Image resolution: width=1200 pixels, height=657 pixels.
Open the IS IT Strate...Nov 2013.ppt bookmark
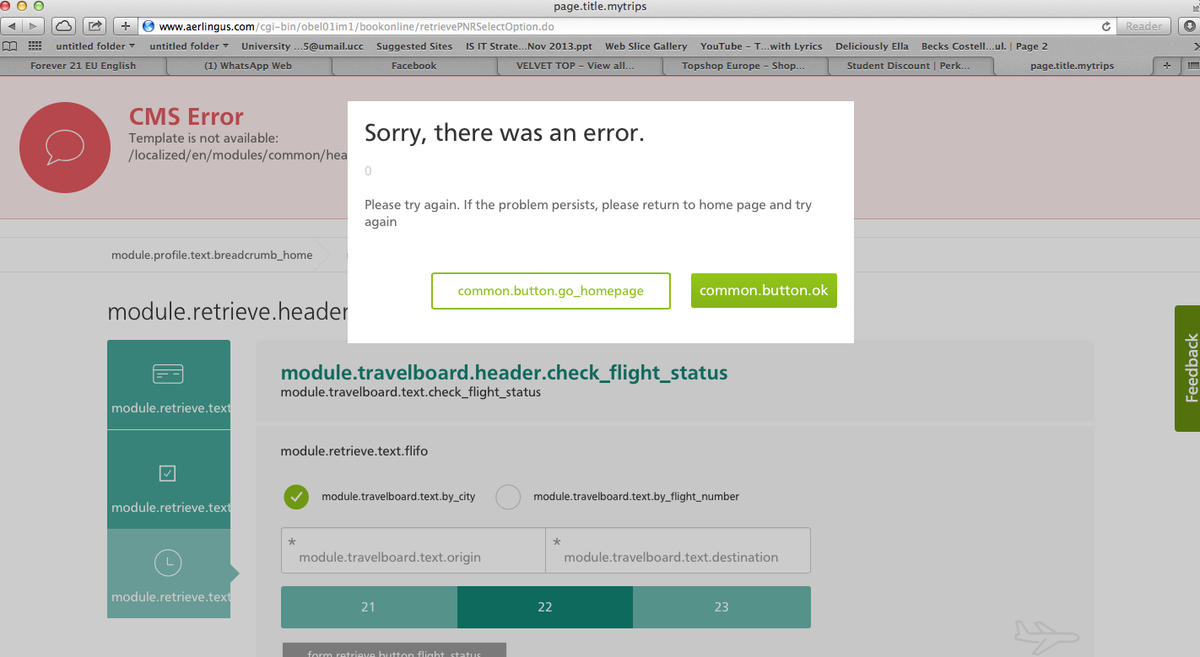click(x=528, y=46)
